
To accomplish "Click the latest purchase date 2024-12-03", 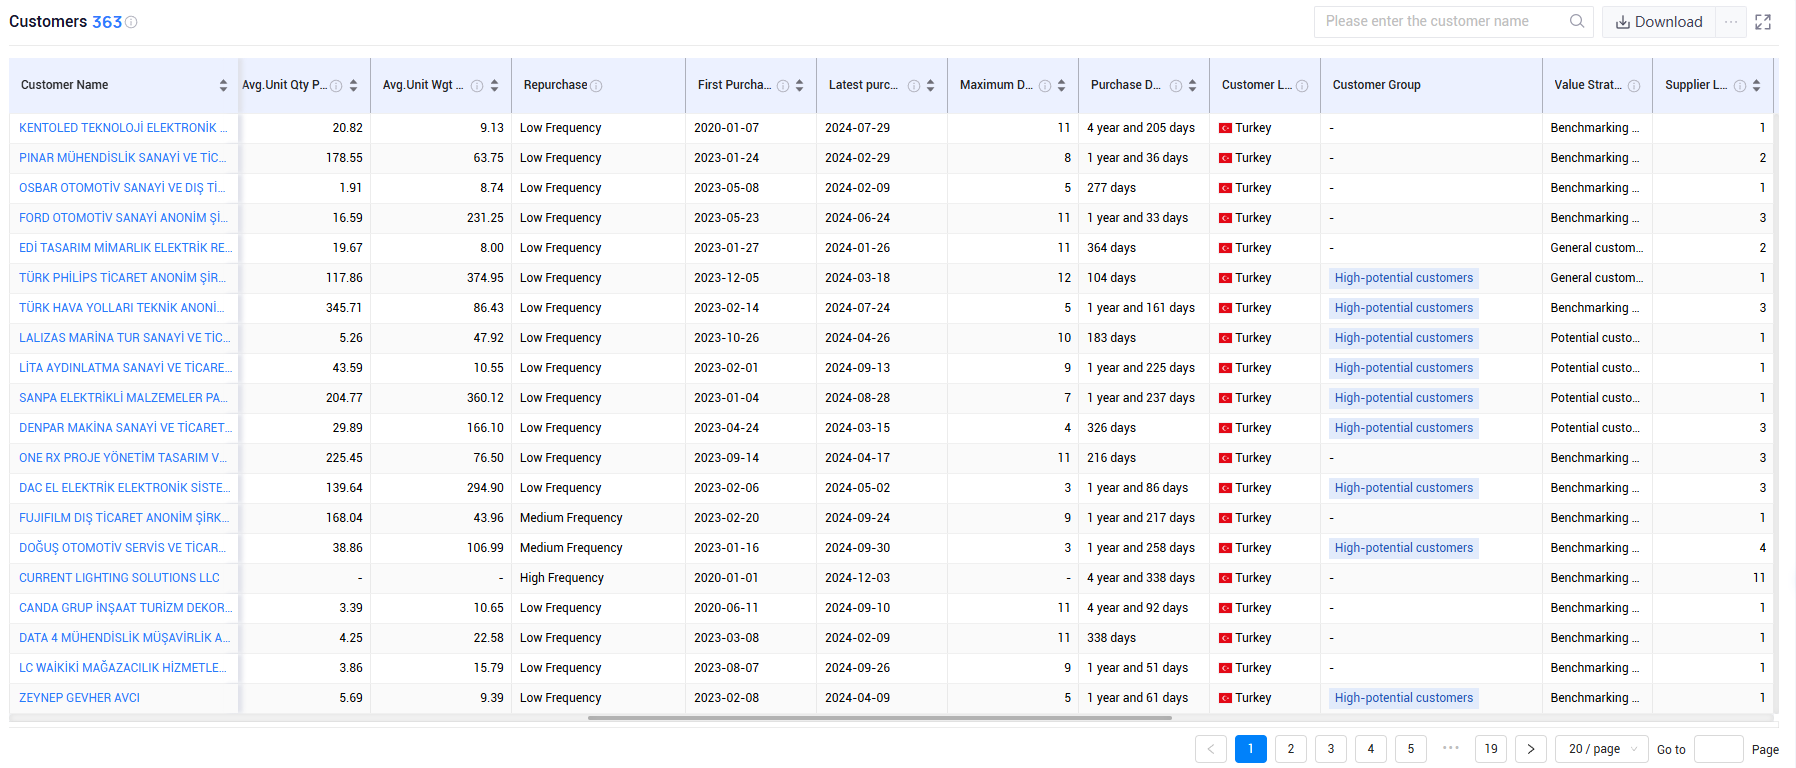I will coord(858,578).
